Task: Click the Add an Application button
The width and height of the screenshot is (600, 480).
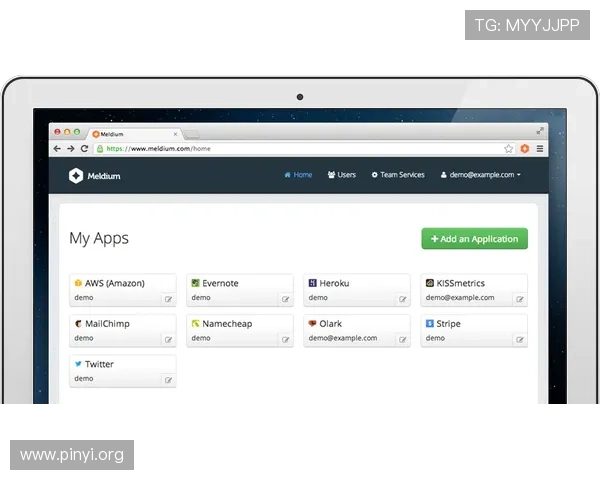Action: pos(474,239)
